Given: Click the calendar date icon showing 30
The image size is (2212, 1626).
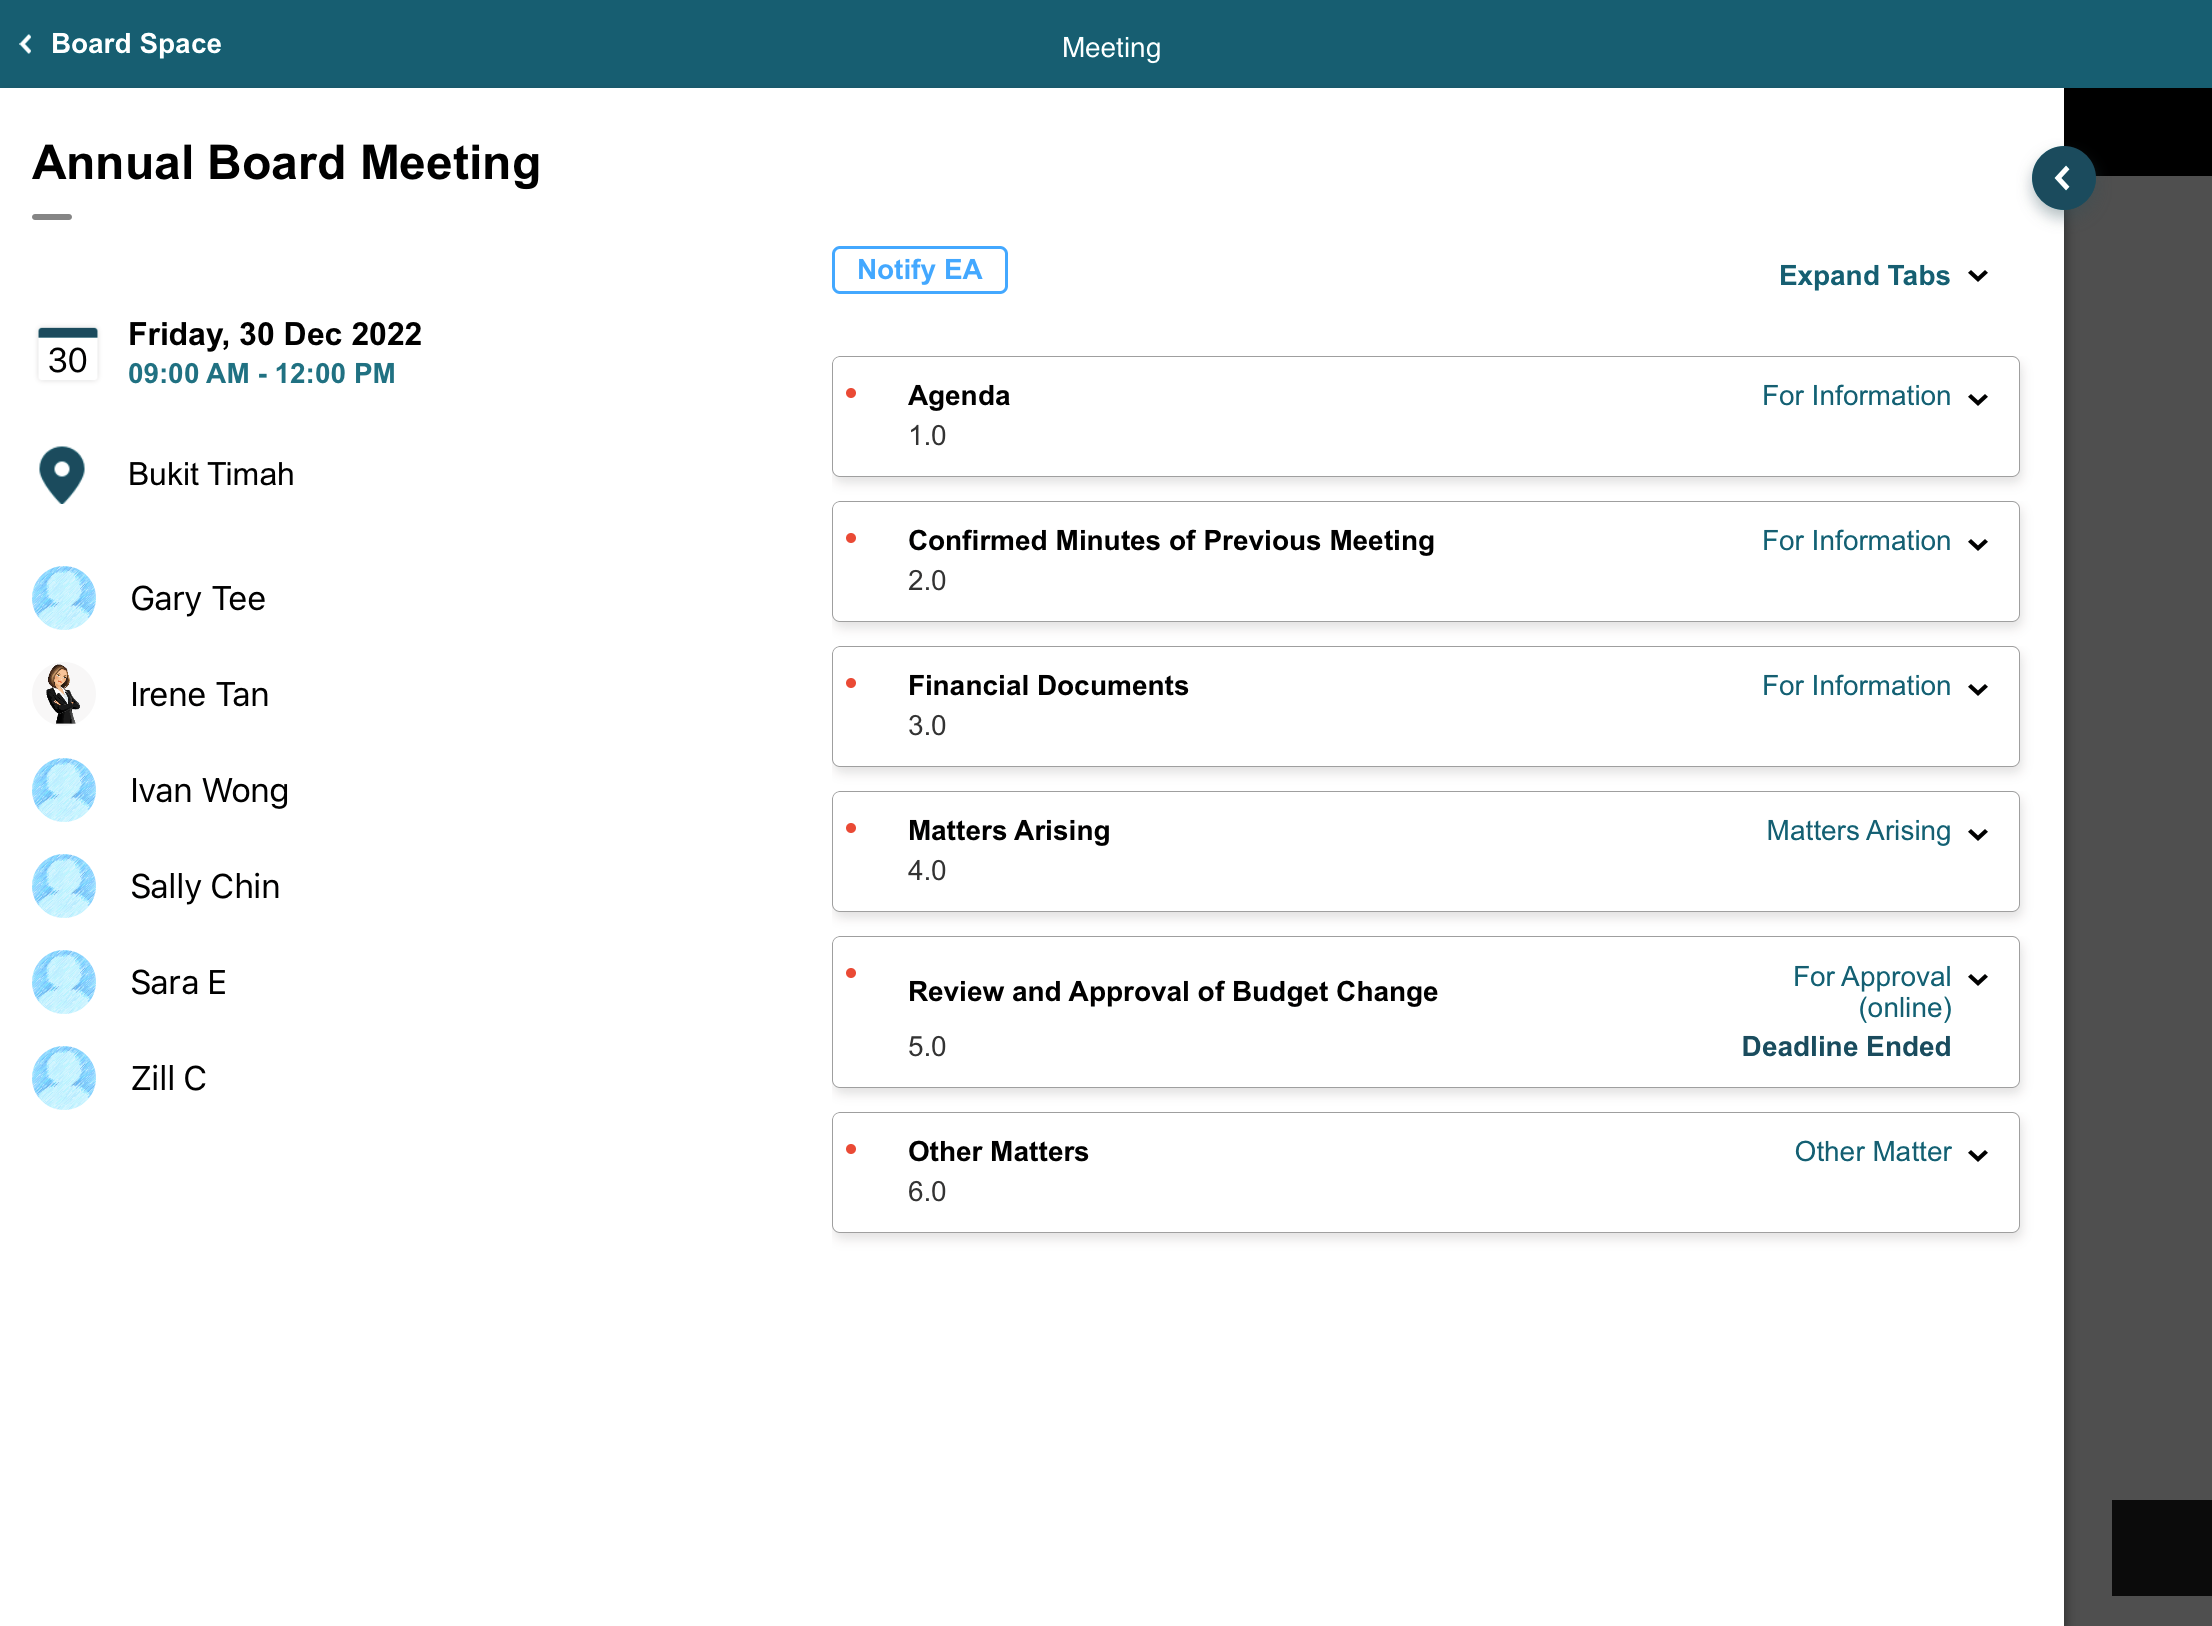Looking at the screenshot, I should [67, 354].
